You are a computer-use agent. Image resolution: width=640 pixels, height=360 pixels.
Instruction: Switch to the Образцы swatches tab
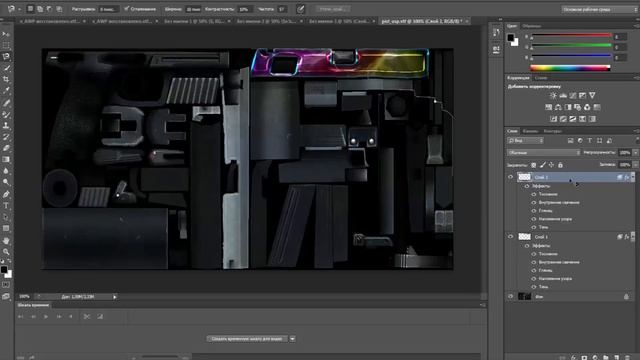pyautogui.click(x=532, y=26)
